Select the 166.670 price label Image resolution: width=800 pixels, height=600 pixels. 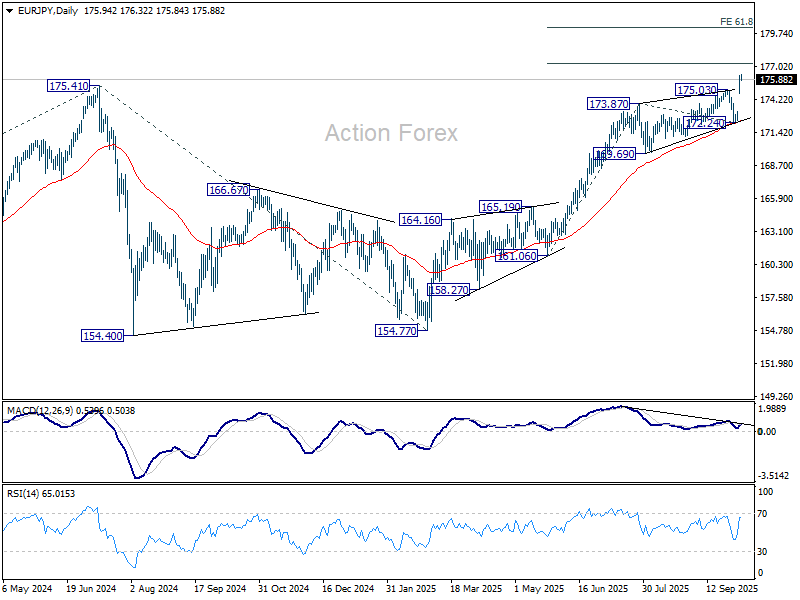229,190
